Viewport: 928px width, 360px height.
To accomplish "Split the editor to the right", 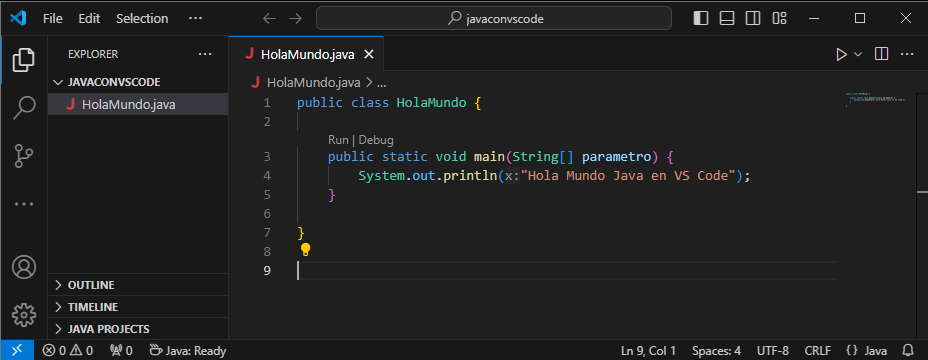I will (x=881, y=54).
